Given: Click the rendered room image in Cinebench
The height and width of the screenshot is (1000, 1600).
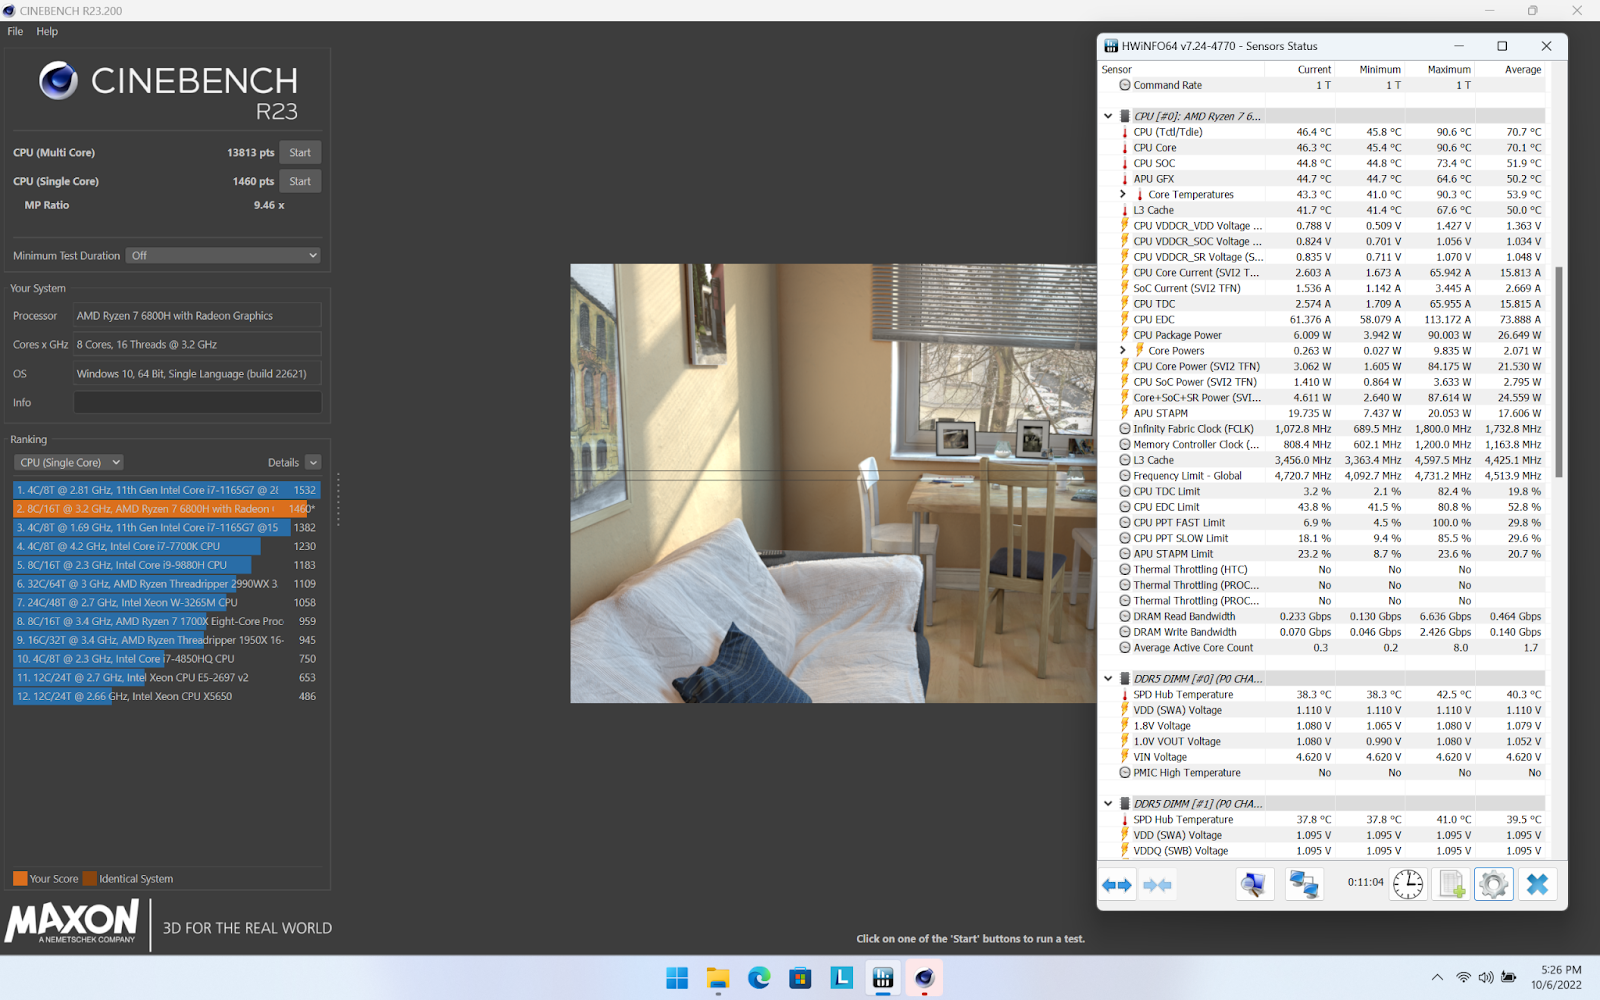Looking at the screenshot, I should pyautogui.click(x=833, y=483).
